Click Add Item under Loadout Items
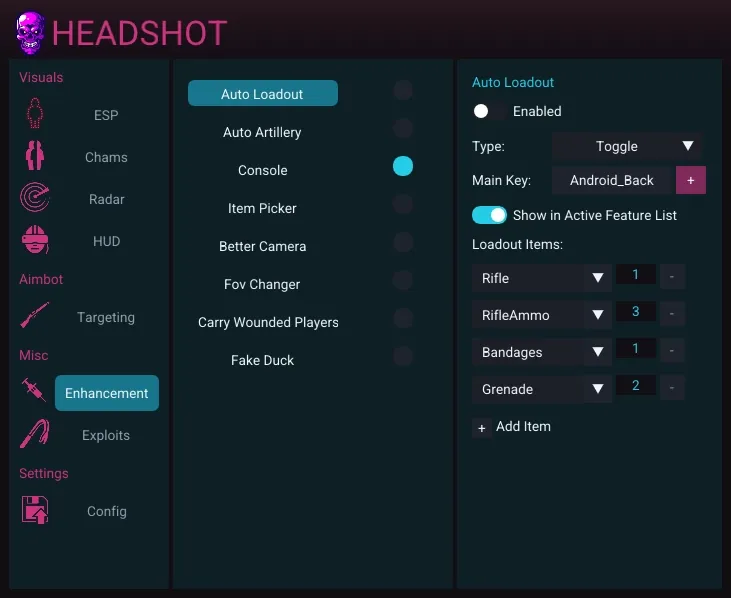Screen dimensions: 731x598 512,427
